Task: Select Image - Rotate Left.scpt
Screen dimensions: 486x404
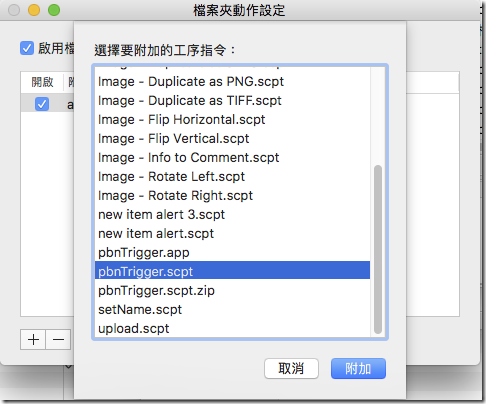Action: [232, 176]
